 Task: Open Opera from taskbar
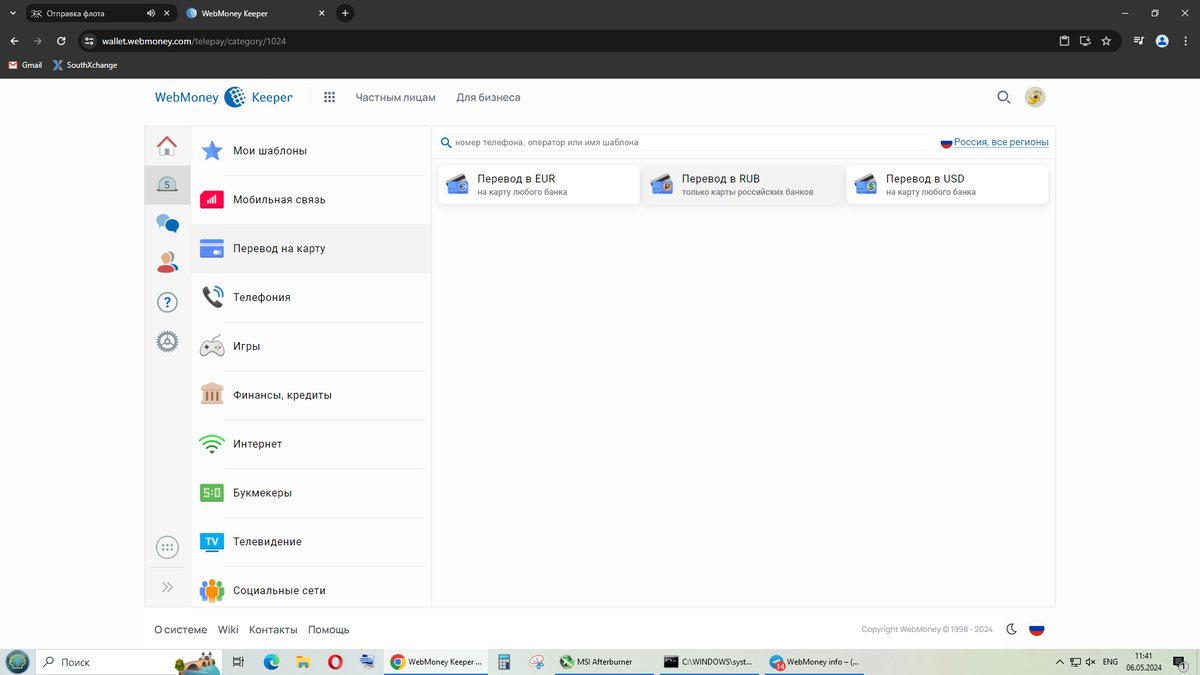[x=335, y=661]
